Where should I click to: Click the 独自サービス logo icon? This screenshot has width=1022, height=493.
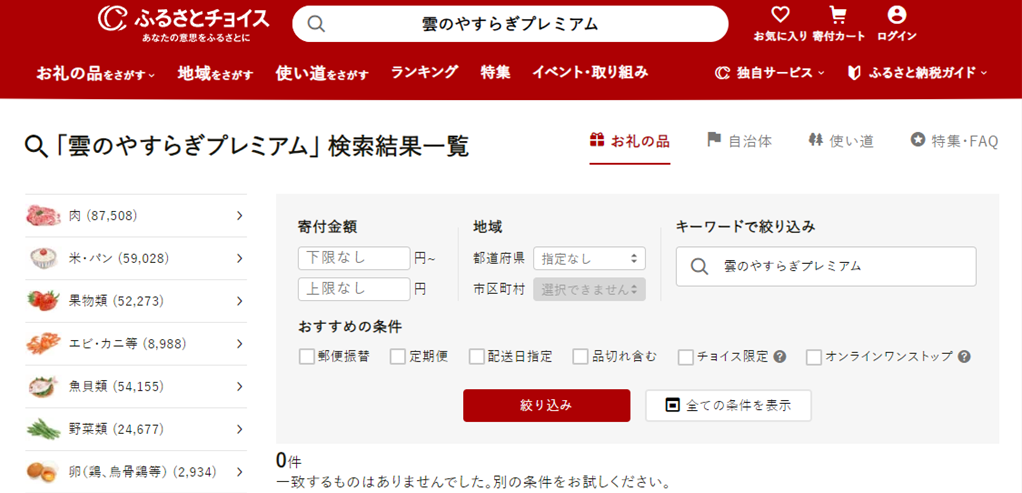click(x=722, y=73)
